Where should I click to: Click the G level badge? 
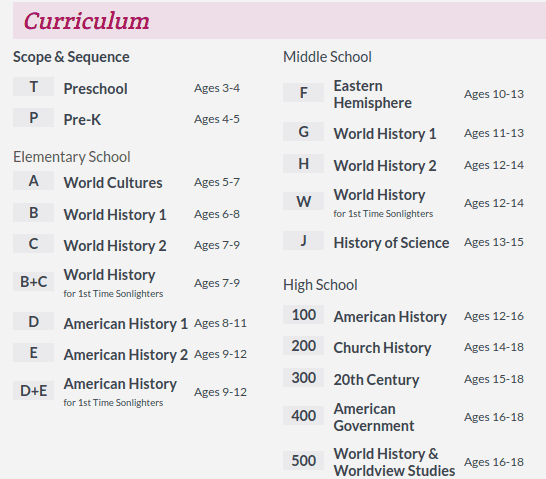(303, 132)
